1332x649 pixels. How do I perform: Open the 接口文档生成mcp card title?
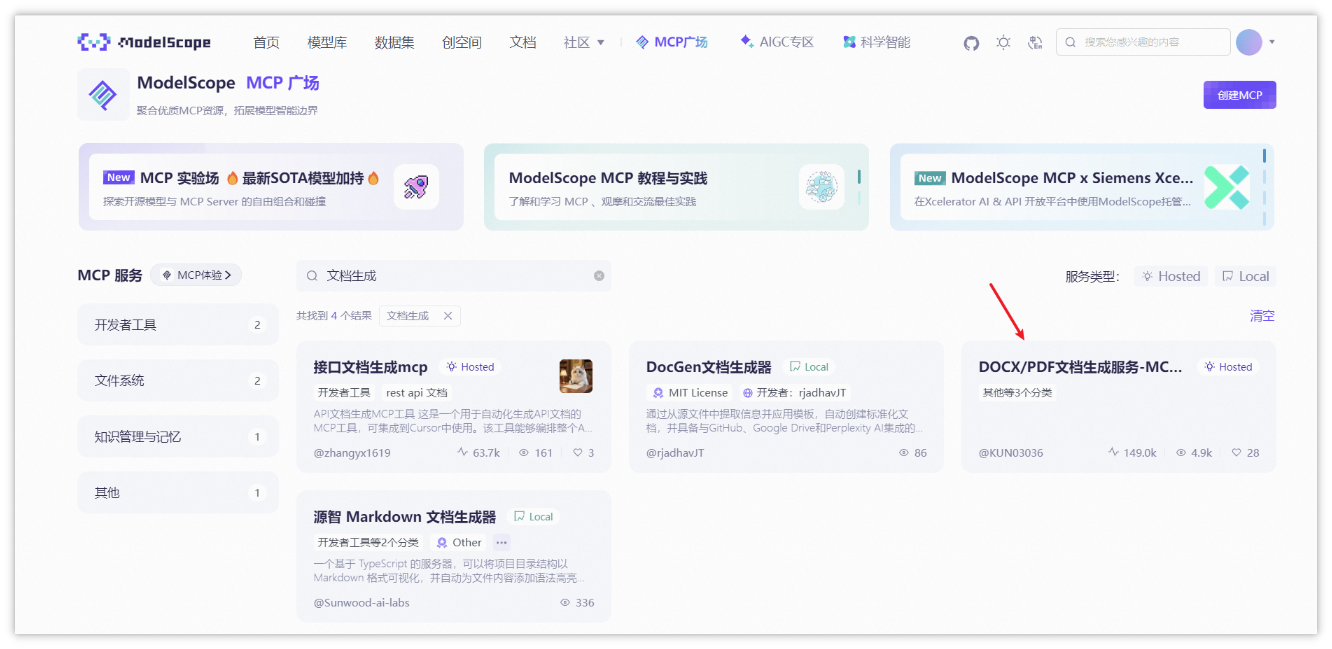pyautogui.click(x=370, y=367)
